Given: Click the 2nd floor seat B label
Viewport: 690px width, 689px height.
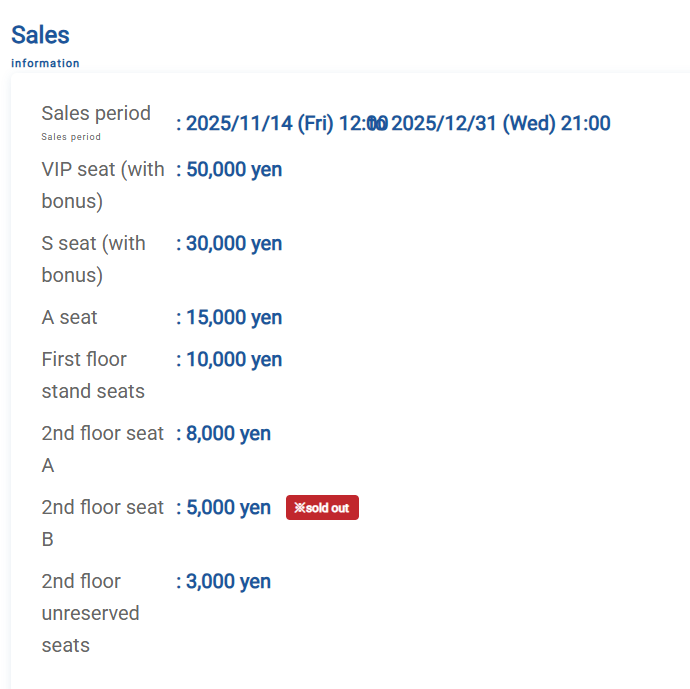Looking at the screenshot, I should pyautogui.click(x=102, y=523).
